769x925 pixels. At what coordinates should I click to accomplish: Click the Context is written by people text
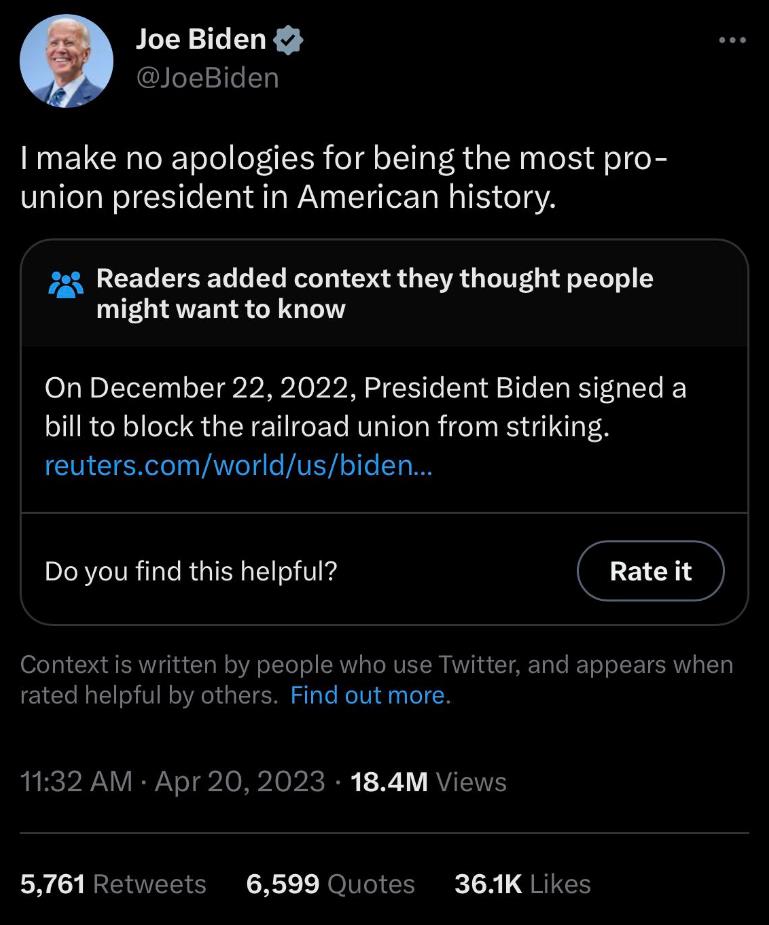[377, 680]
